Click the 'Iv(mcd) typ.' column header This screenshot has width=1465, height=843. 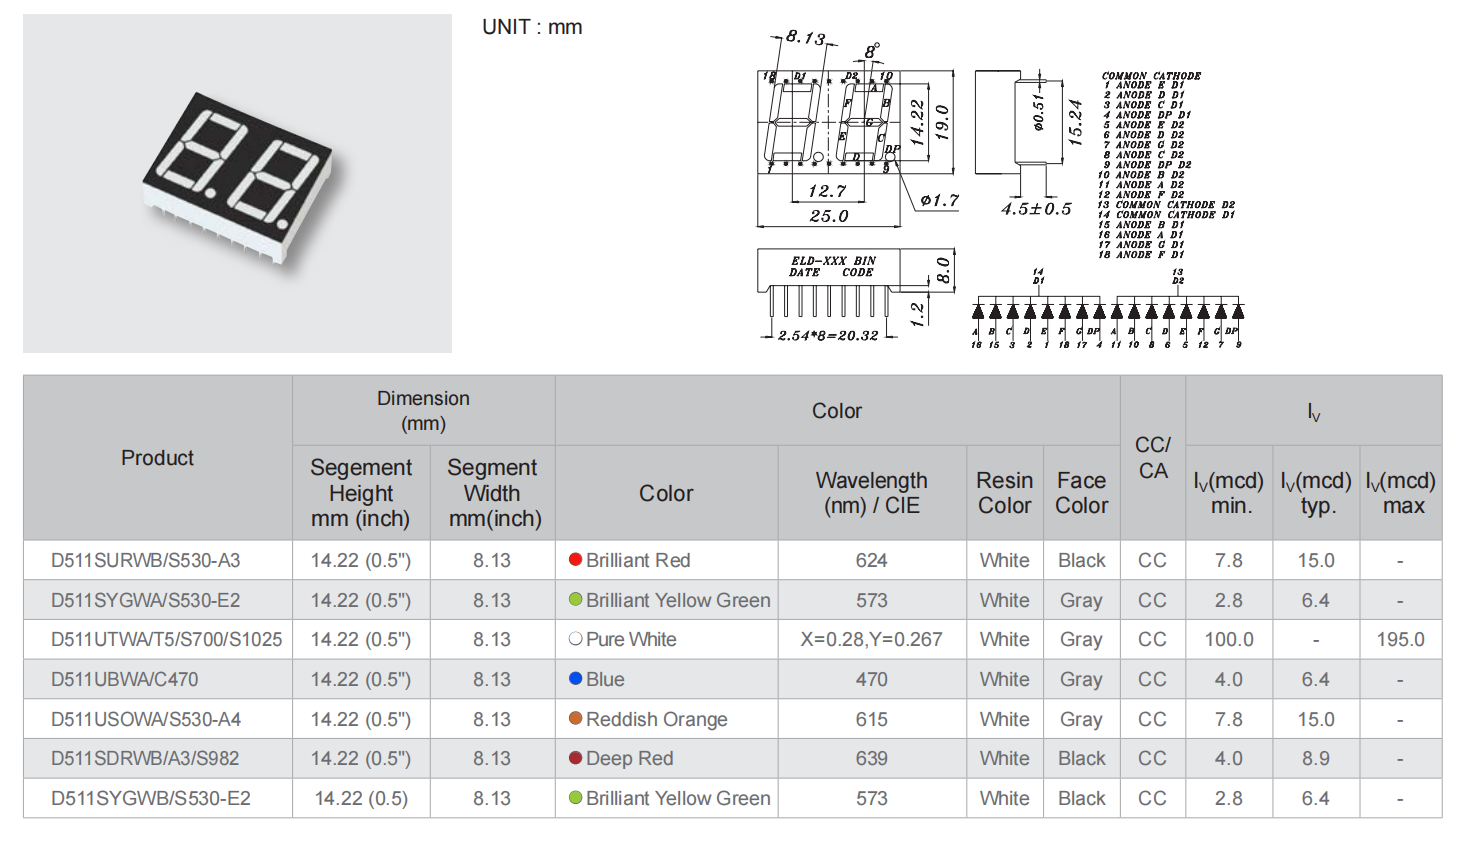click(1317, 493)
